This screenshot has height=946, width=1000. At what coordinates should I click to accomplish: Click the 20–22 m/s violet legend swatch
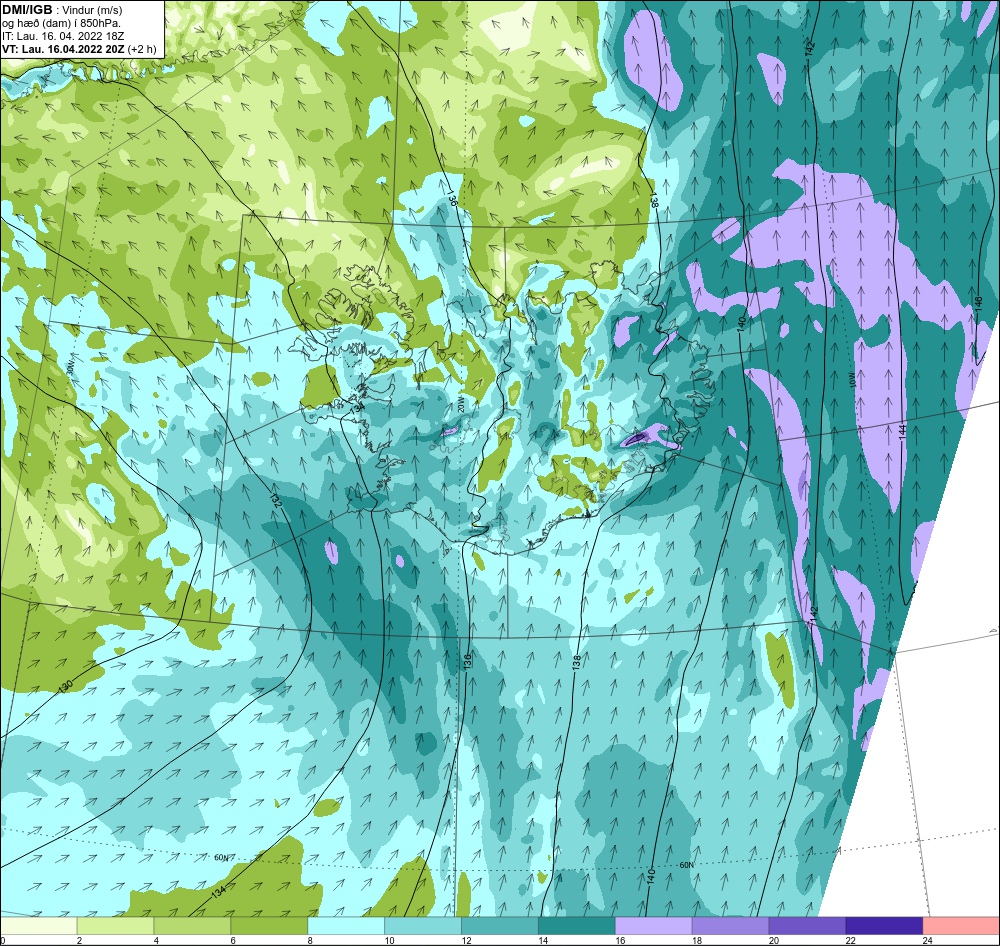point(807,925)
